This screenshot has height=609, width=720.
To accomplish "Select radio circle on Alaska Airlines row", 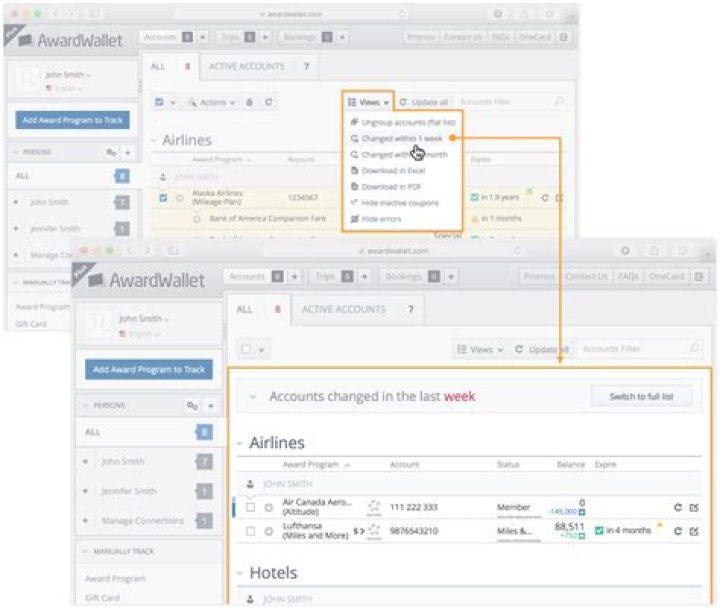I will (180, 198).
